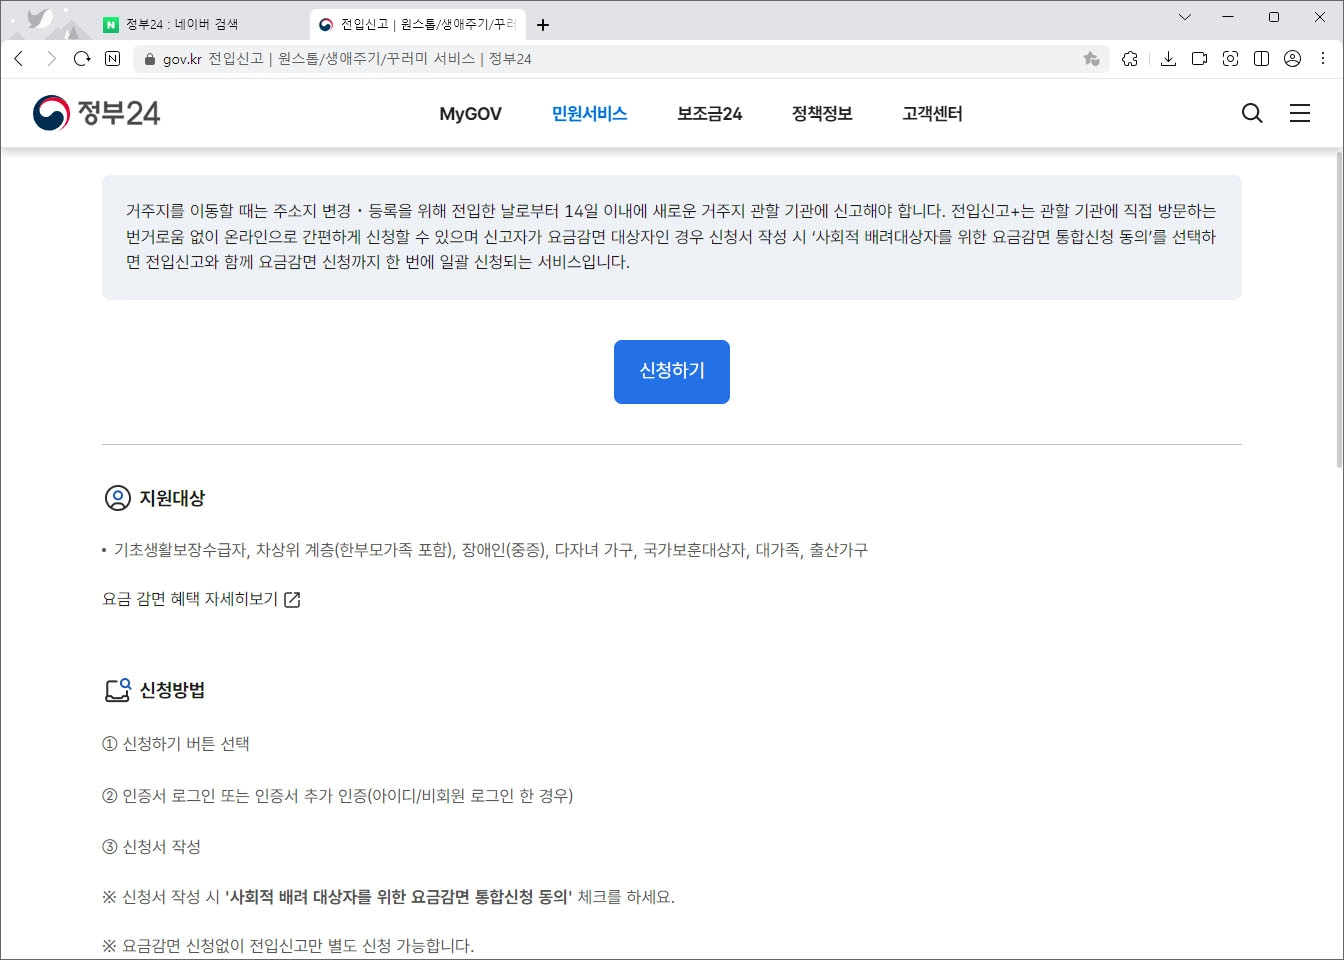
Task: Select the 보조금24 menu item
Action: pyautogui.click(x=708, y=114)
